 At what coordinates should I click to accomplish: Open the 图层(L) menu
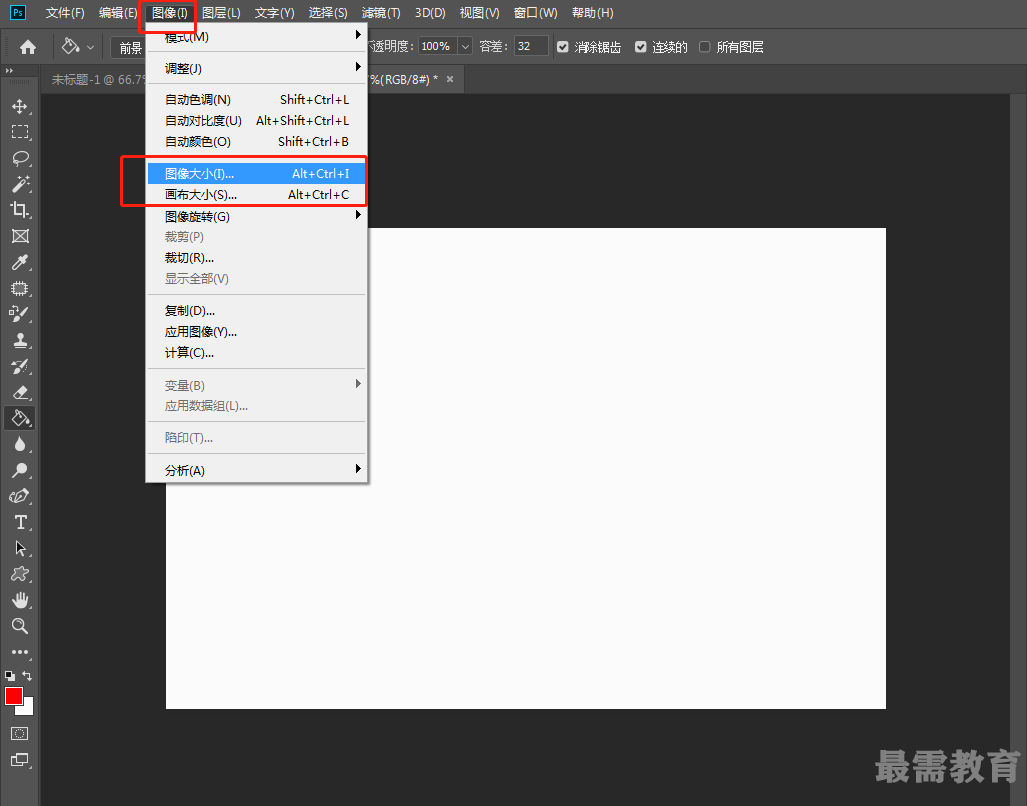(x=221, y=13)
